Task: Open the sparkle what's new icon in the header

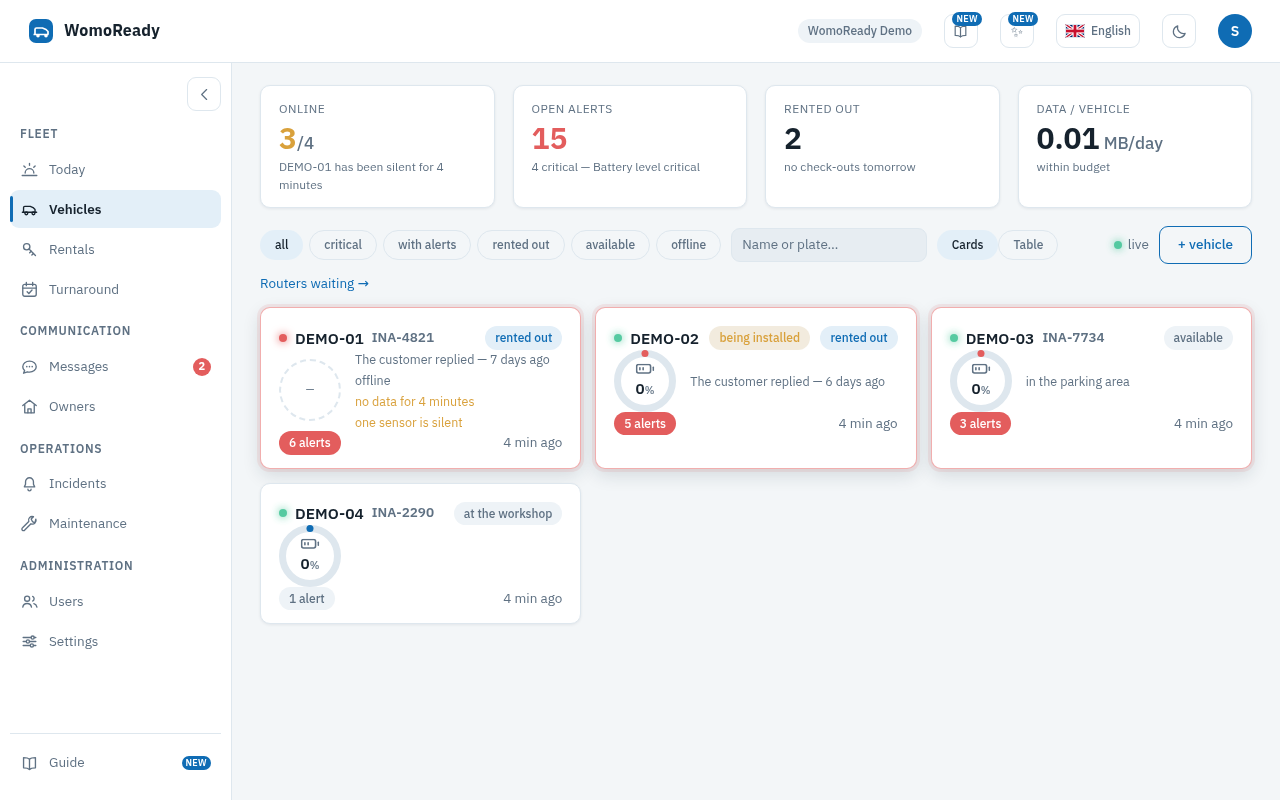Action: coord(1017,31)
